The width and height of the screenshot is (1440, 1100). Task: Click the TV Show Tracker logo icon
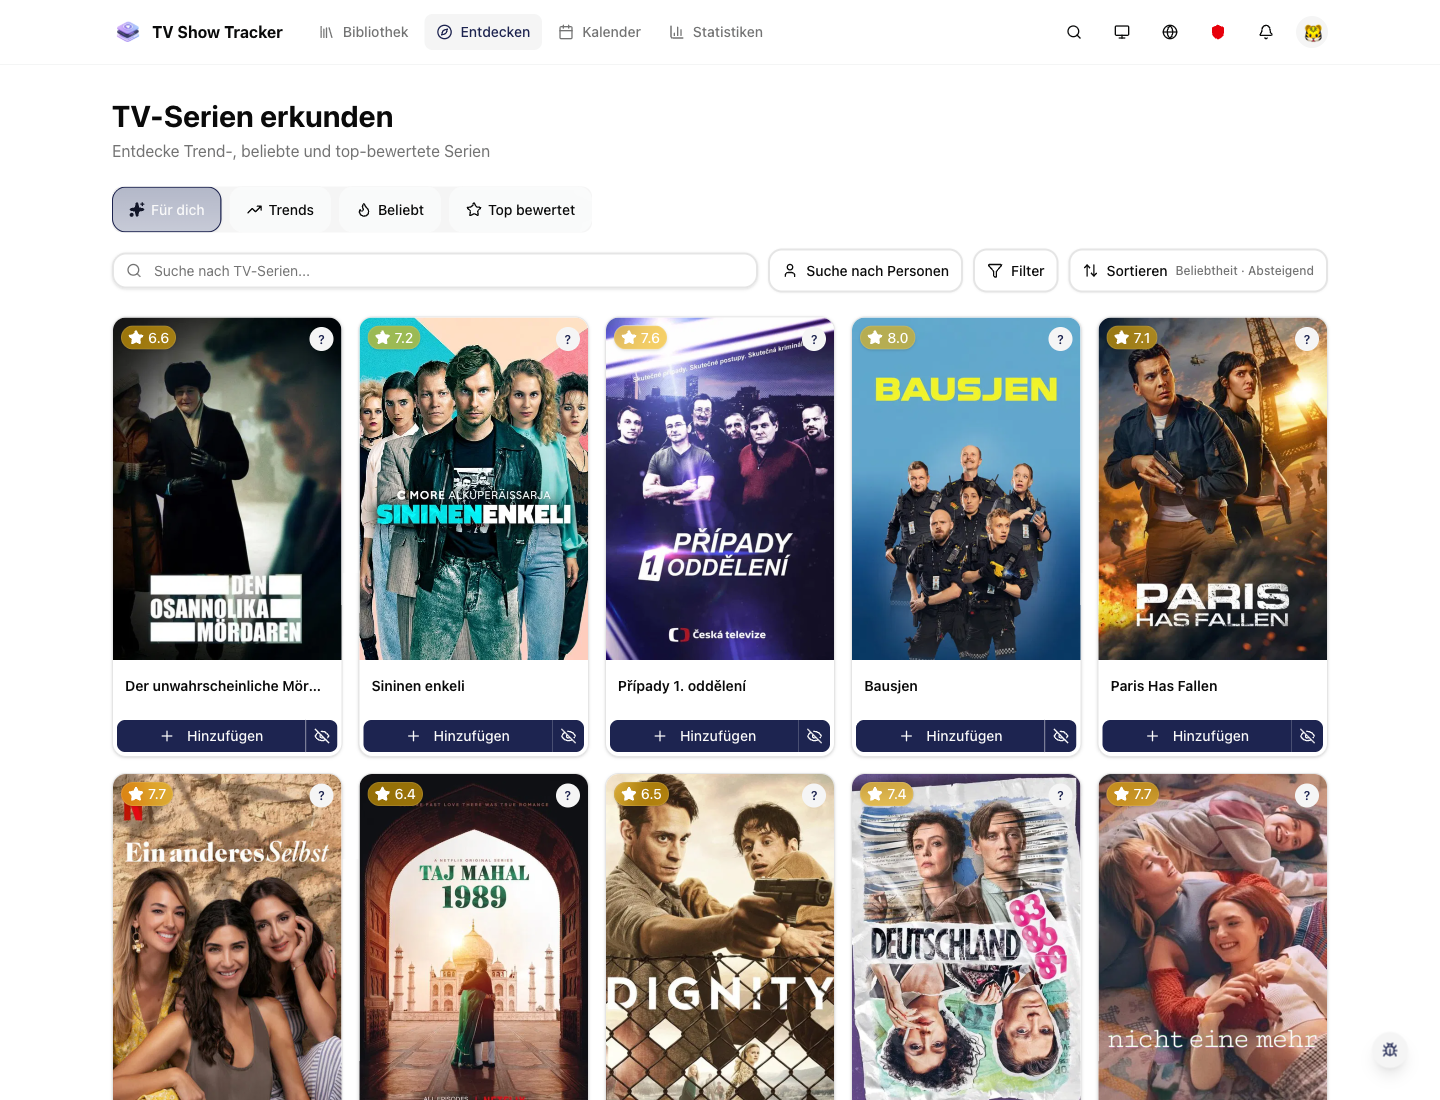pos(128,31)
